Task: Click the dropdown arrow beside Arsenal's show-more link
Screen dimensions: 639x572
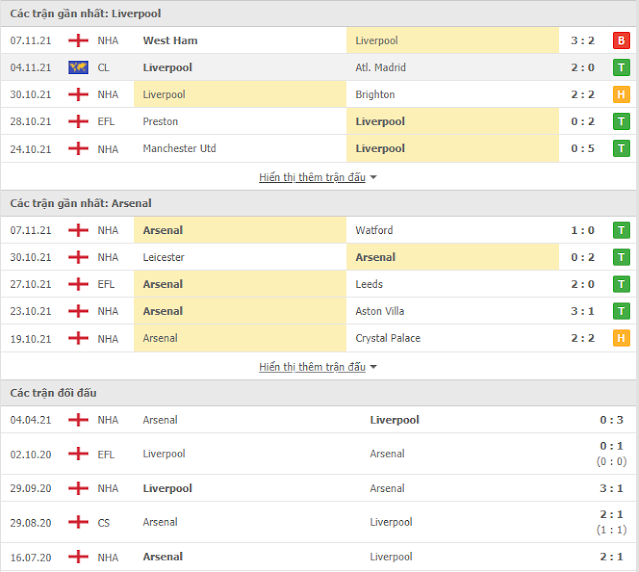Action: [373, 367]
